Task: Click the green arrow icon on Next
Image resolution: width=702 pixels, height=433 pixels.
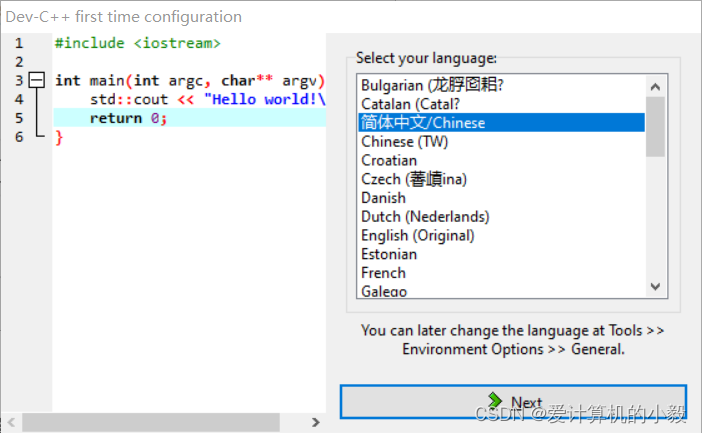Action: click(x=494, y=399)
